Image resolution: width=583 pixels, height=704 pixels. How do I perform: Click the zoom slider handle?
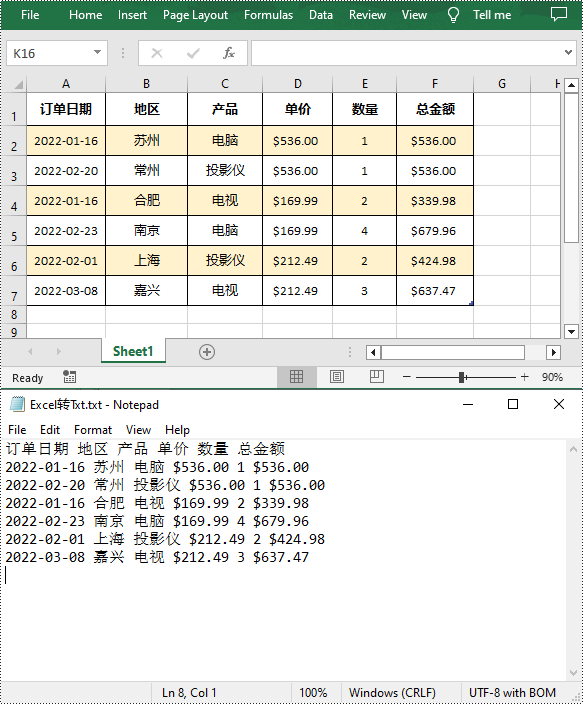462,377
